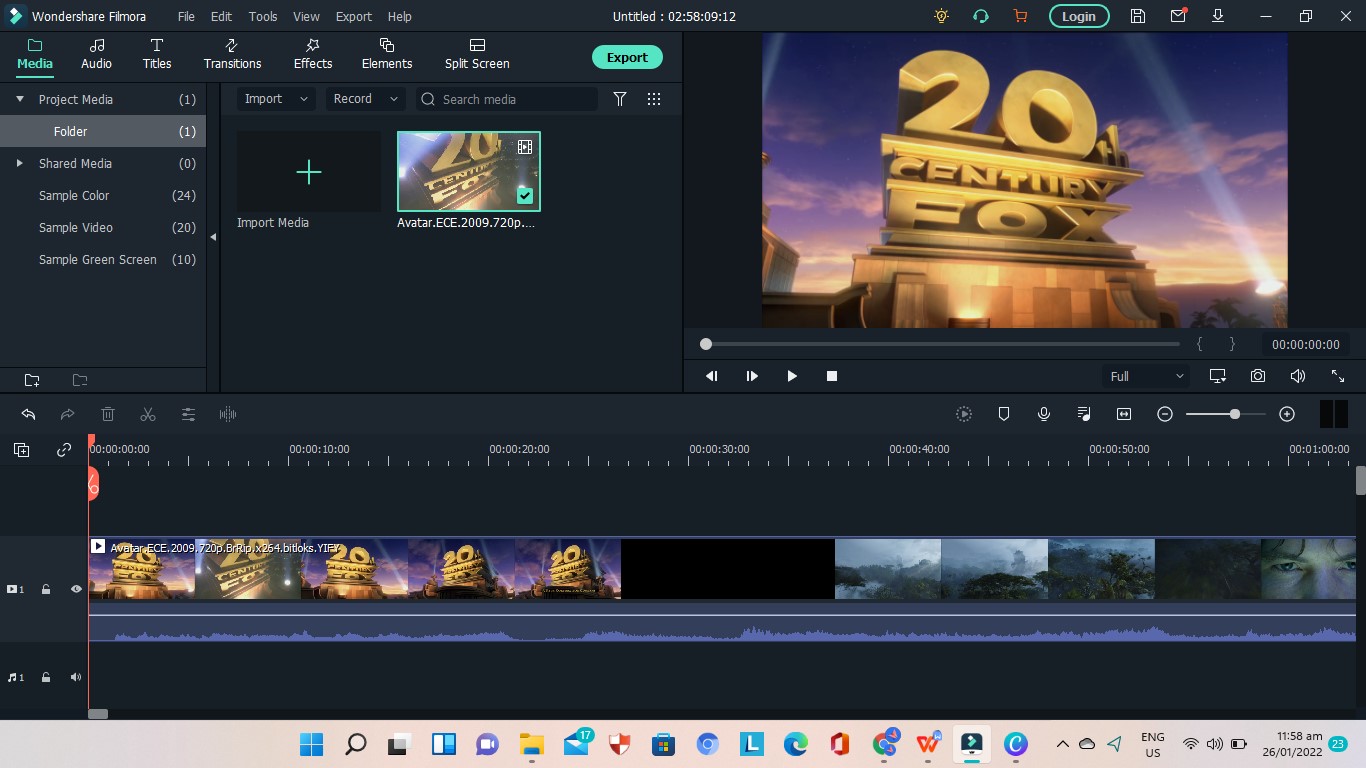Click the play frame-by-frame button
The image size is (1366, 768).
coord(752,376)
